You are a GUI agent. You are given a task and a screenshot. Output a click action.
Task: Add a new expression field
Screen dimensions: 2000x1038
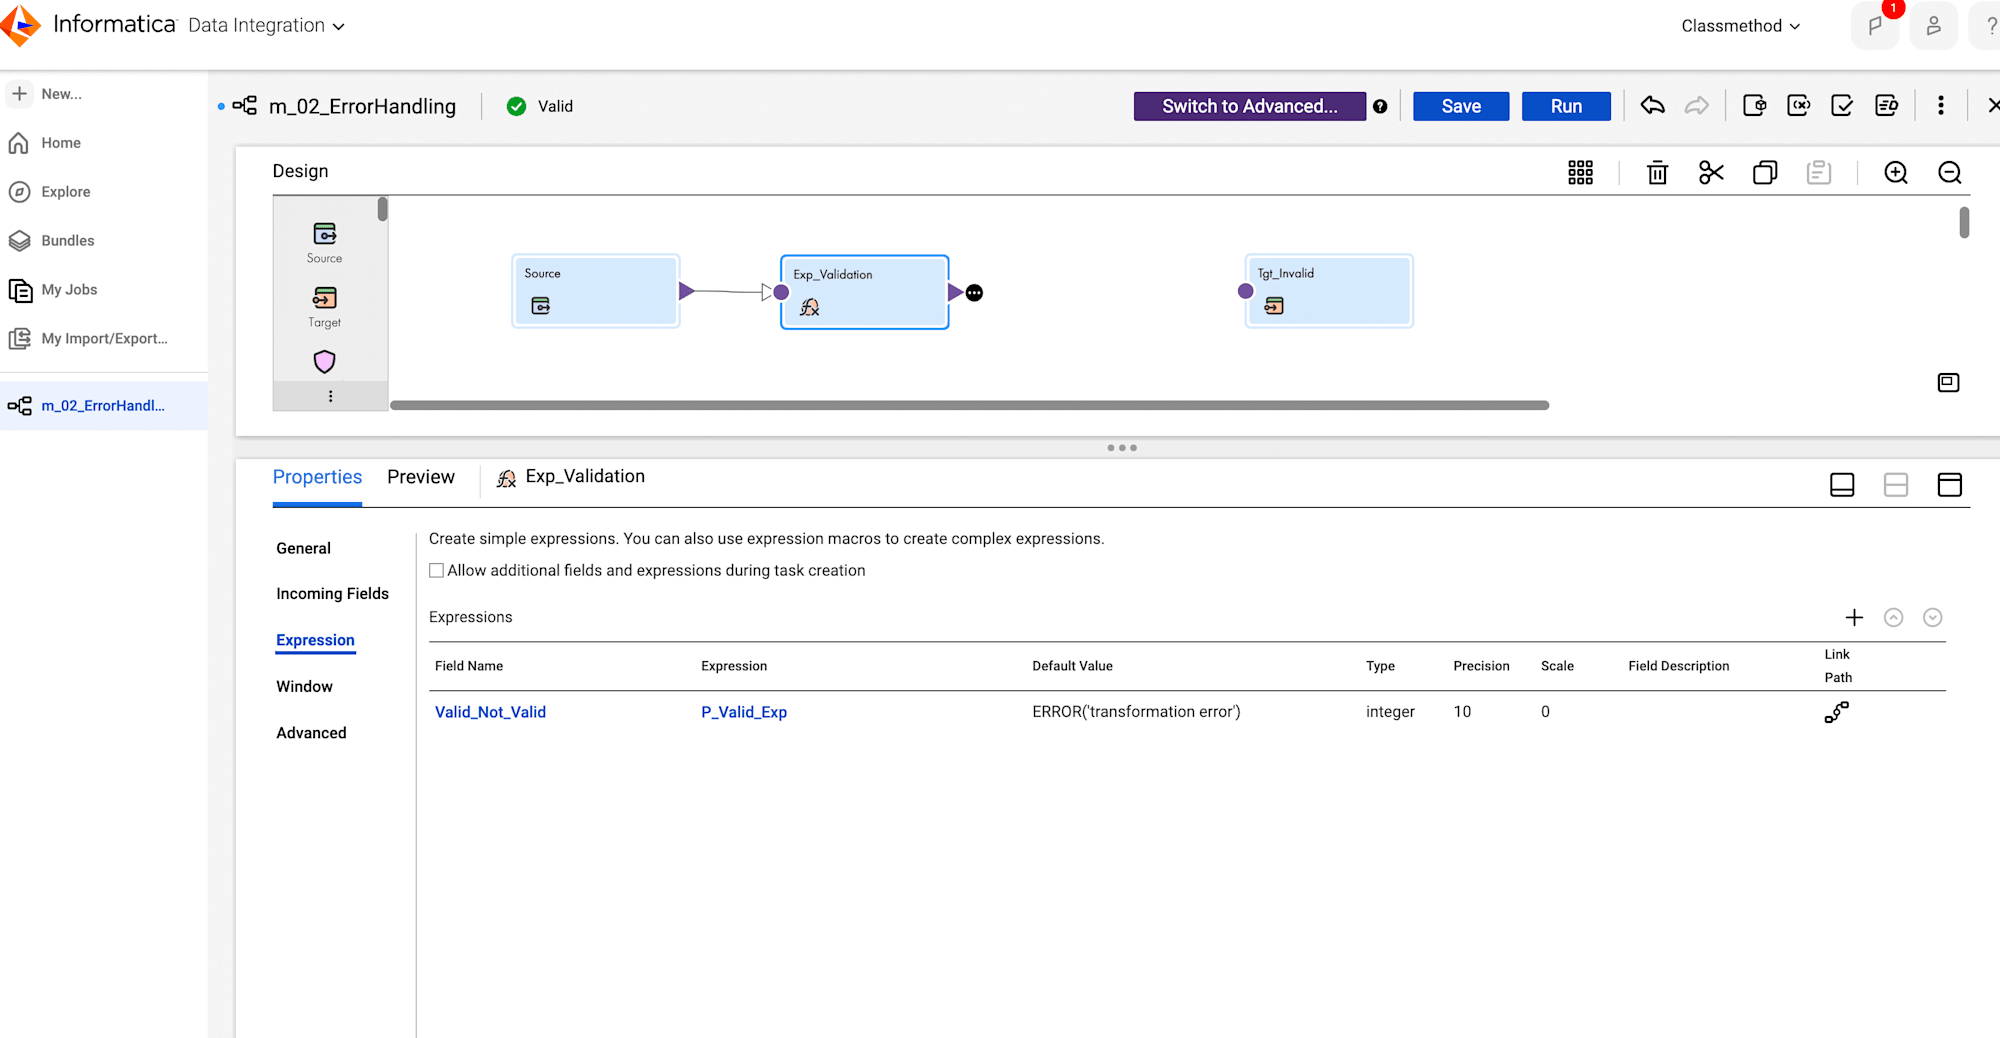click(x=1854, y=618)
